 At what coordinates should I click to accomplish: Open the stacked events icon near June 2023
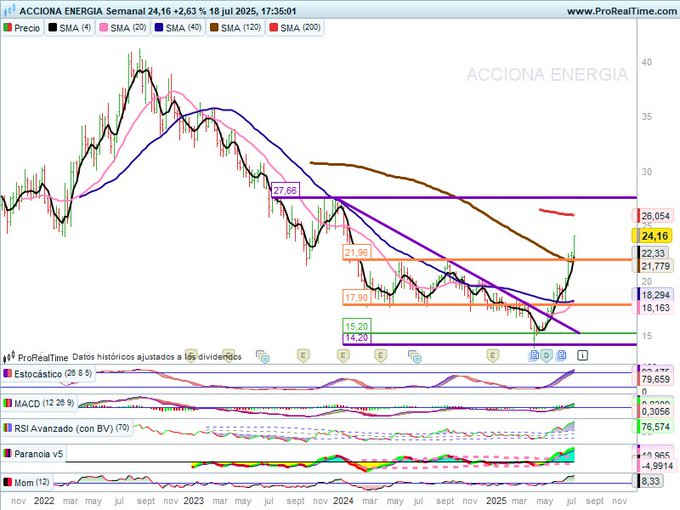point(263,356)
